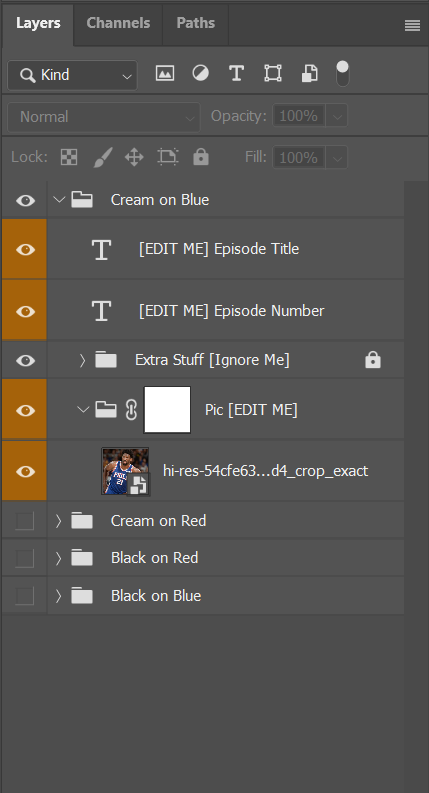Click the Opacity label
This screenshot has height=793, width=429.
238,117
